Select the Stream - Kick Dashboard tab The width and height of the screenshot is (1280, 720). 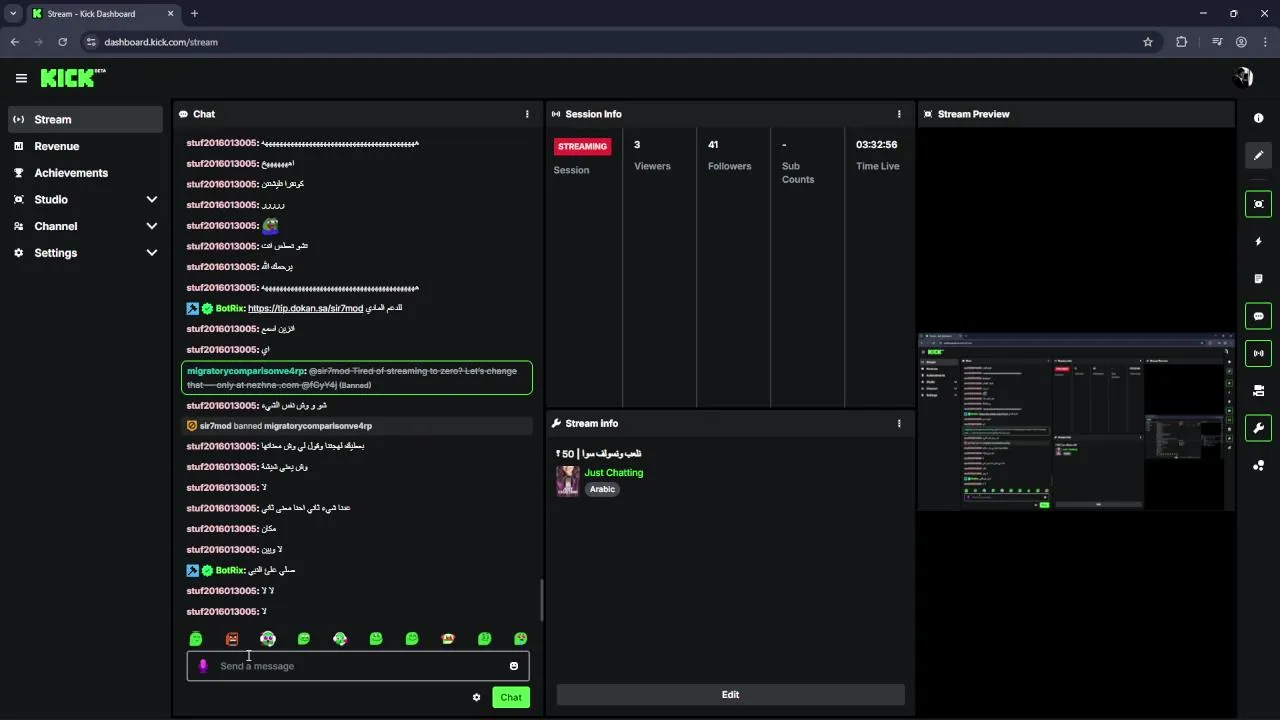click(x=102, y=14)
